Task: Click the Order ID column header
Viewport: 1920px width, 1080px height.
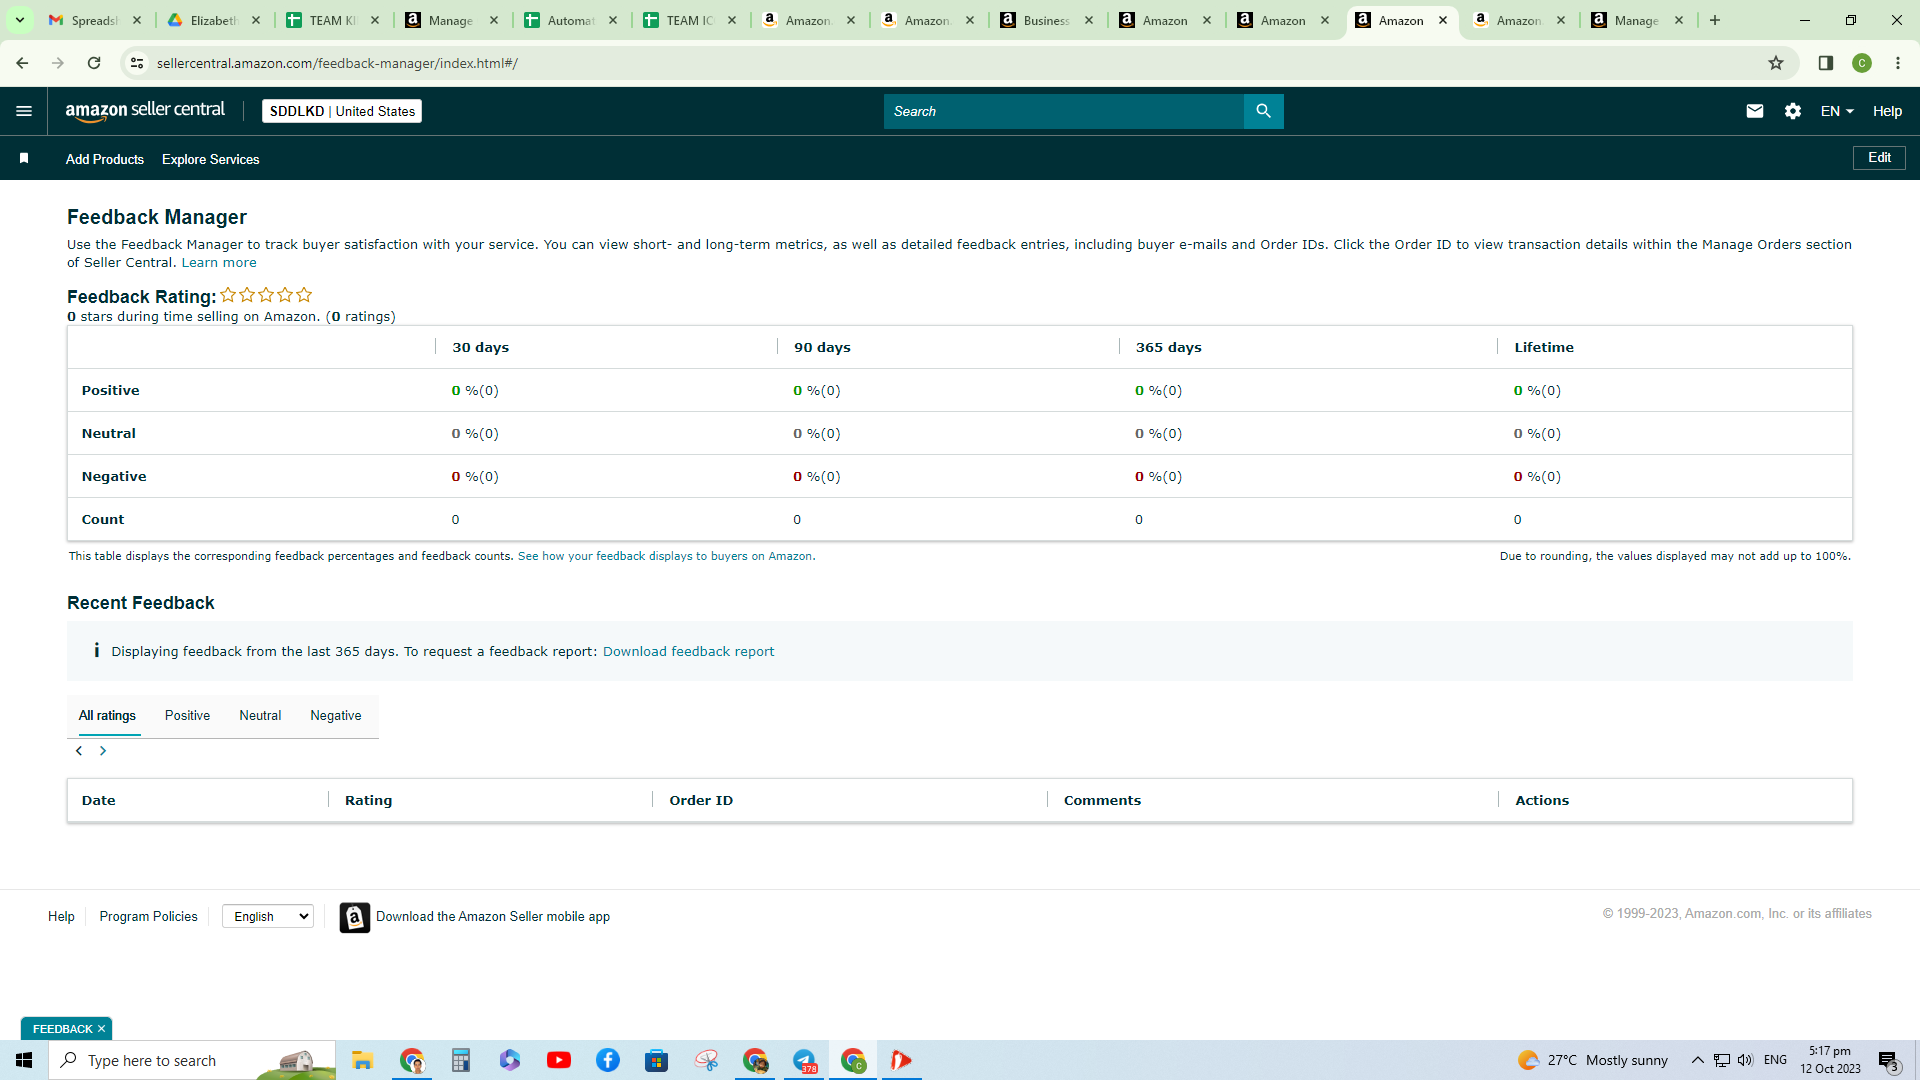Action: (x=701, y=800)
